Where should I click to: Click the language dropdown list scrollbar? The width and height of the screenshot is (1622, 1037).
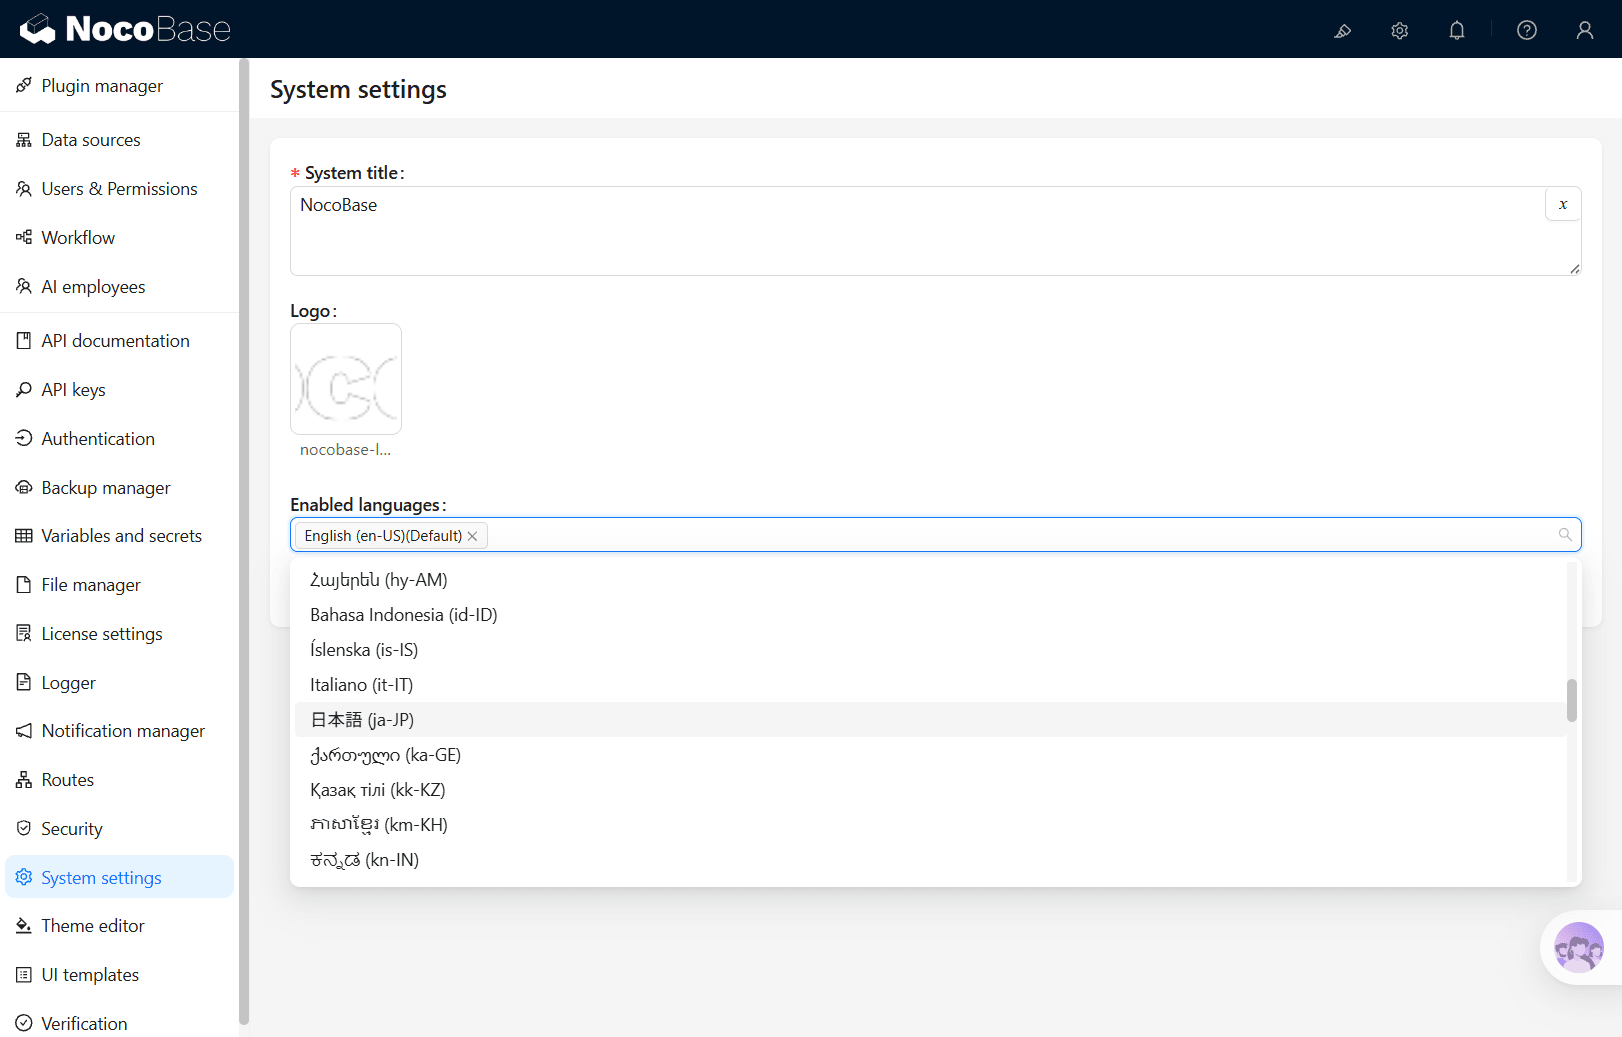pyautogui.click(x=1572, y=700)
